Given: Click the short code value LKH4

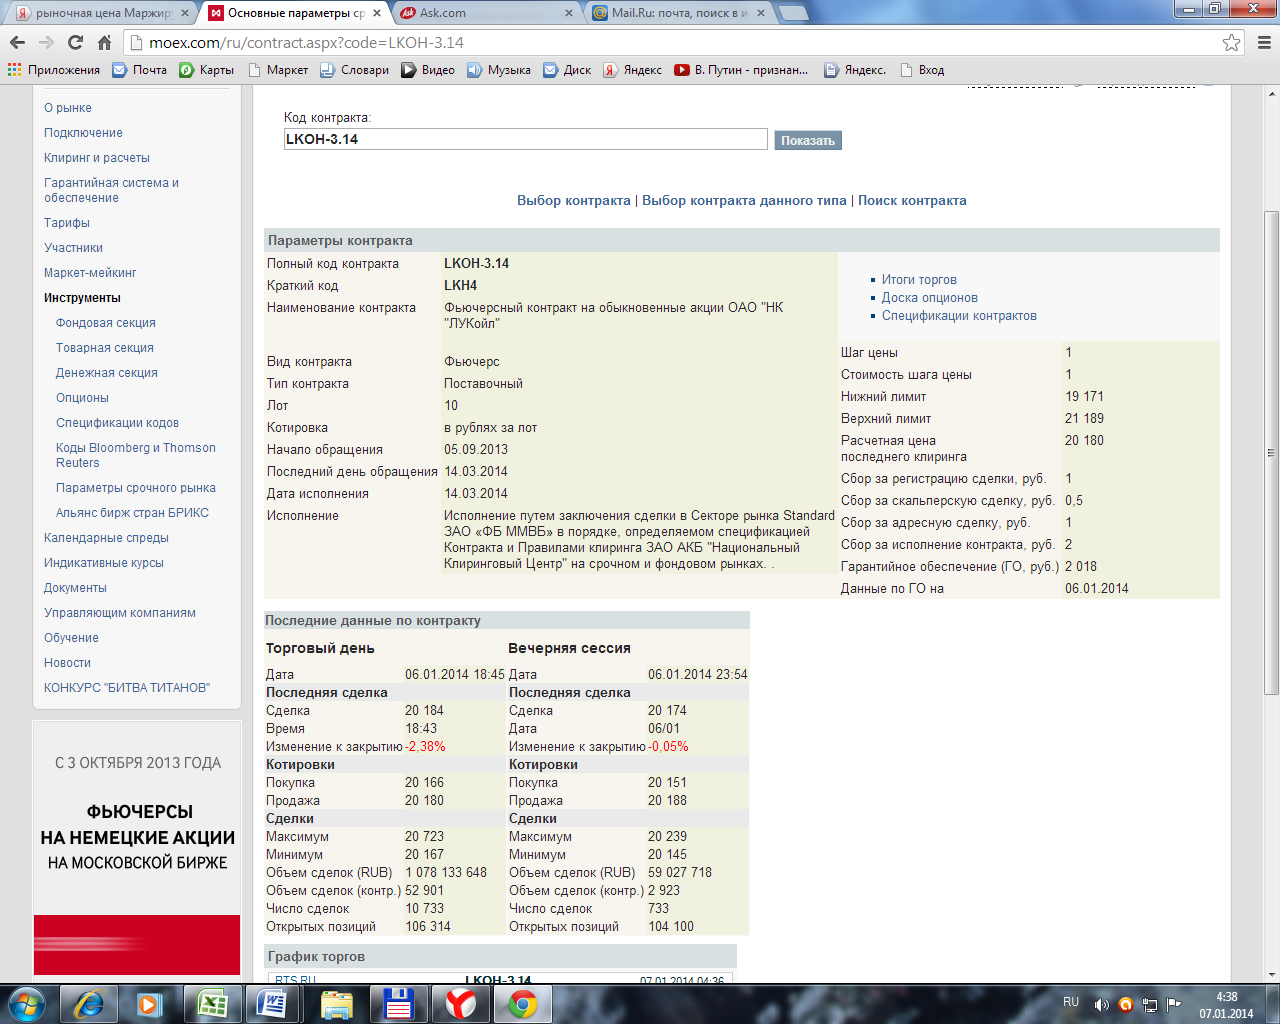Looking at the screenshot, I should click(460, 286).
